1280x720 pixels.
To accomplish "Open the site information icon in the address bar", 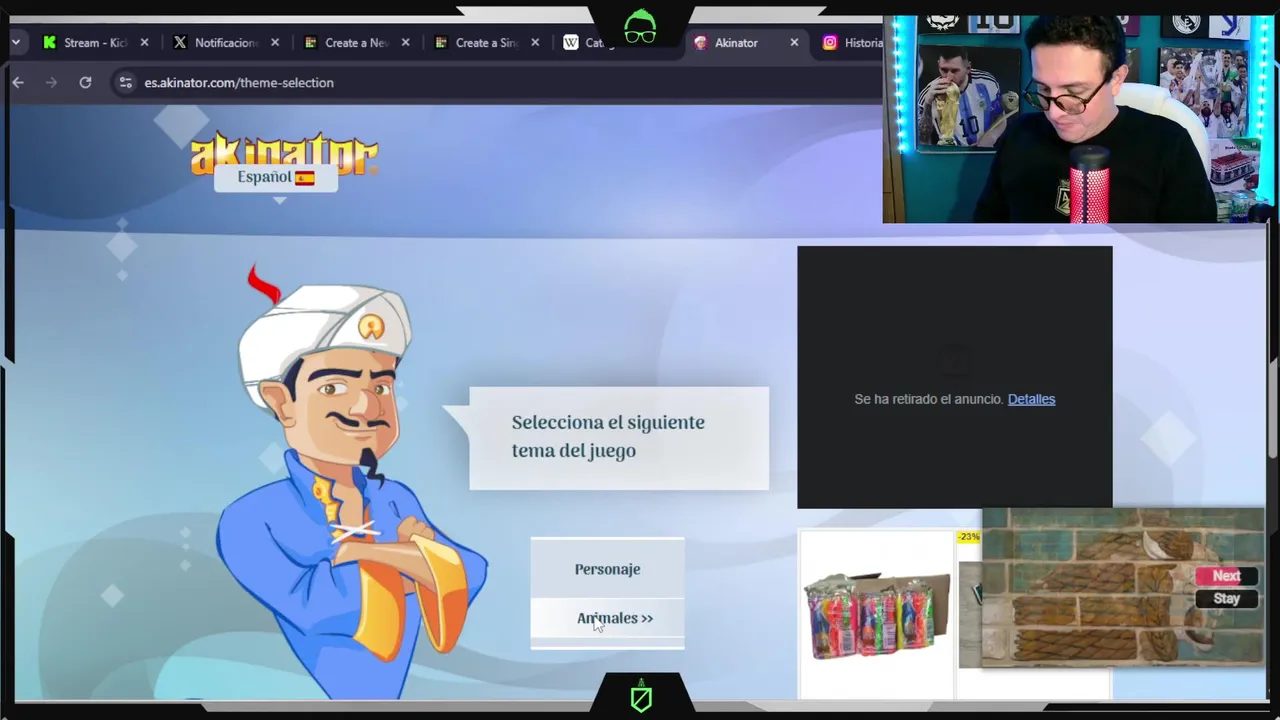I will [x=125, y=82].
